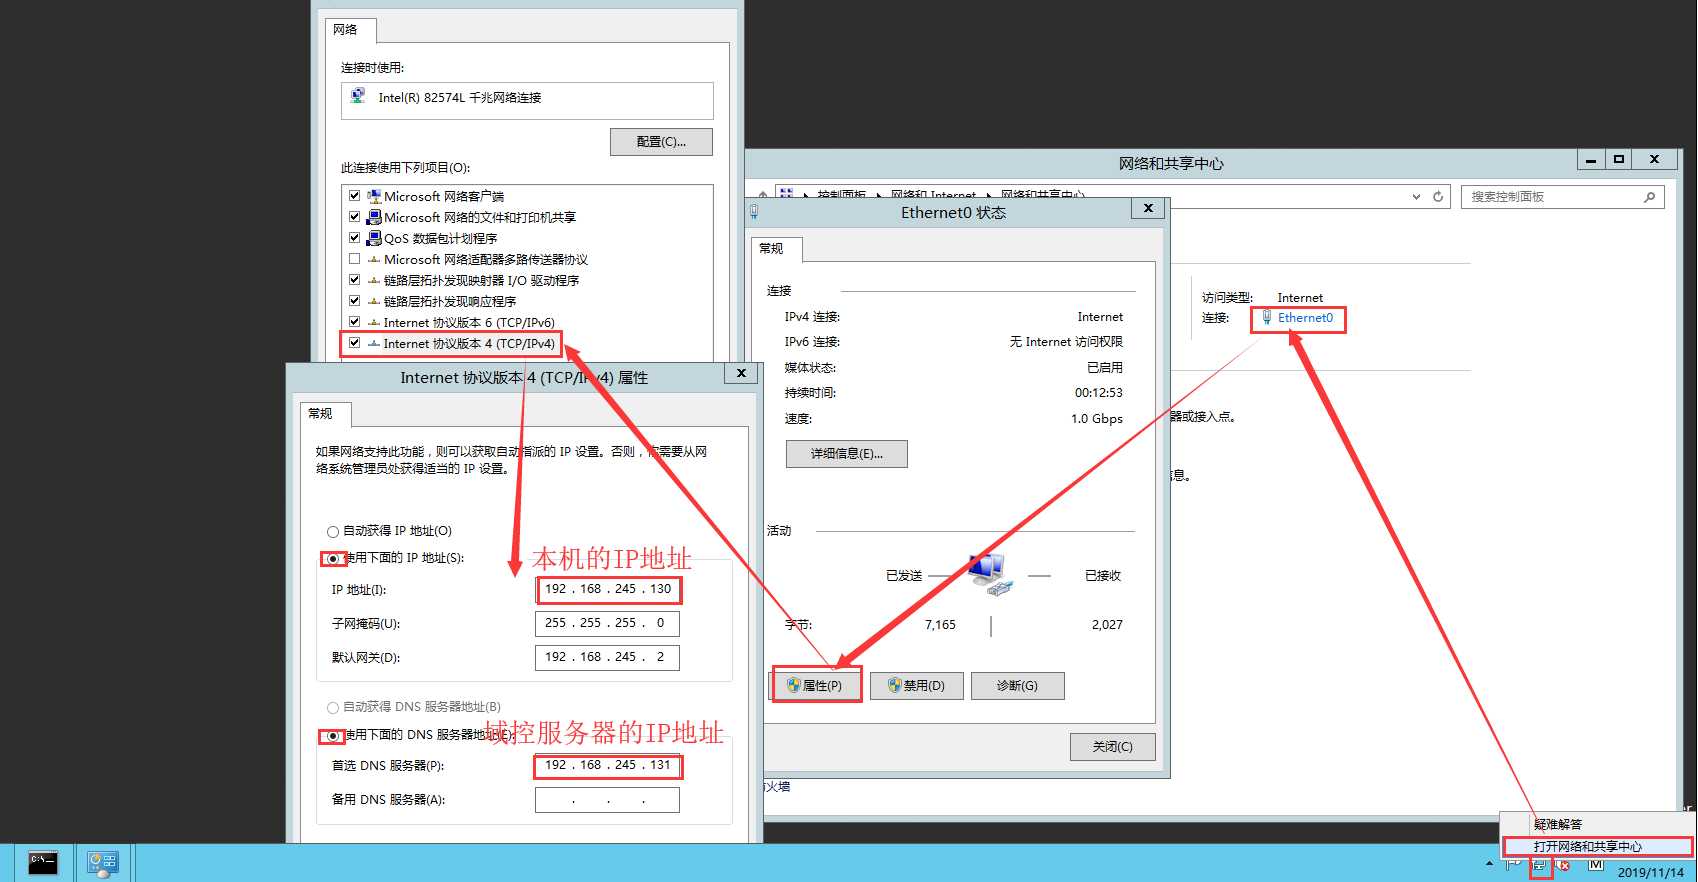
Task: Click the 诊断(G) button
Action: pos(1017,686)
